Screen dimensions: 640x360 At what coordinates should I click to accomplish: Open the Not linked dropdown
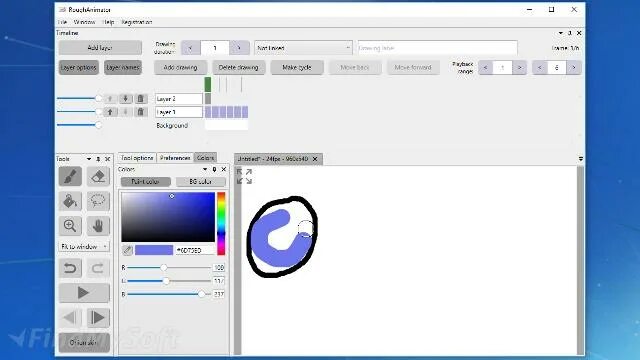click(303, 48)
